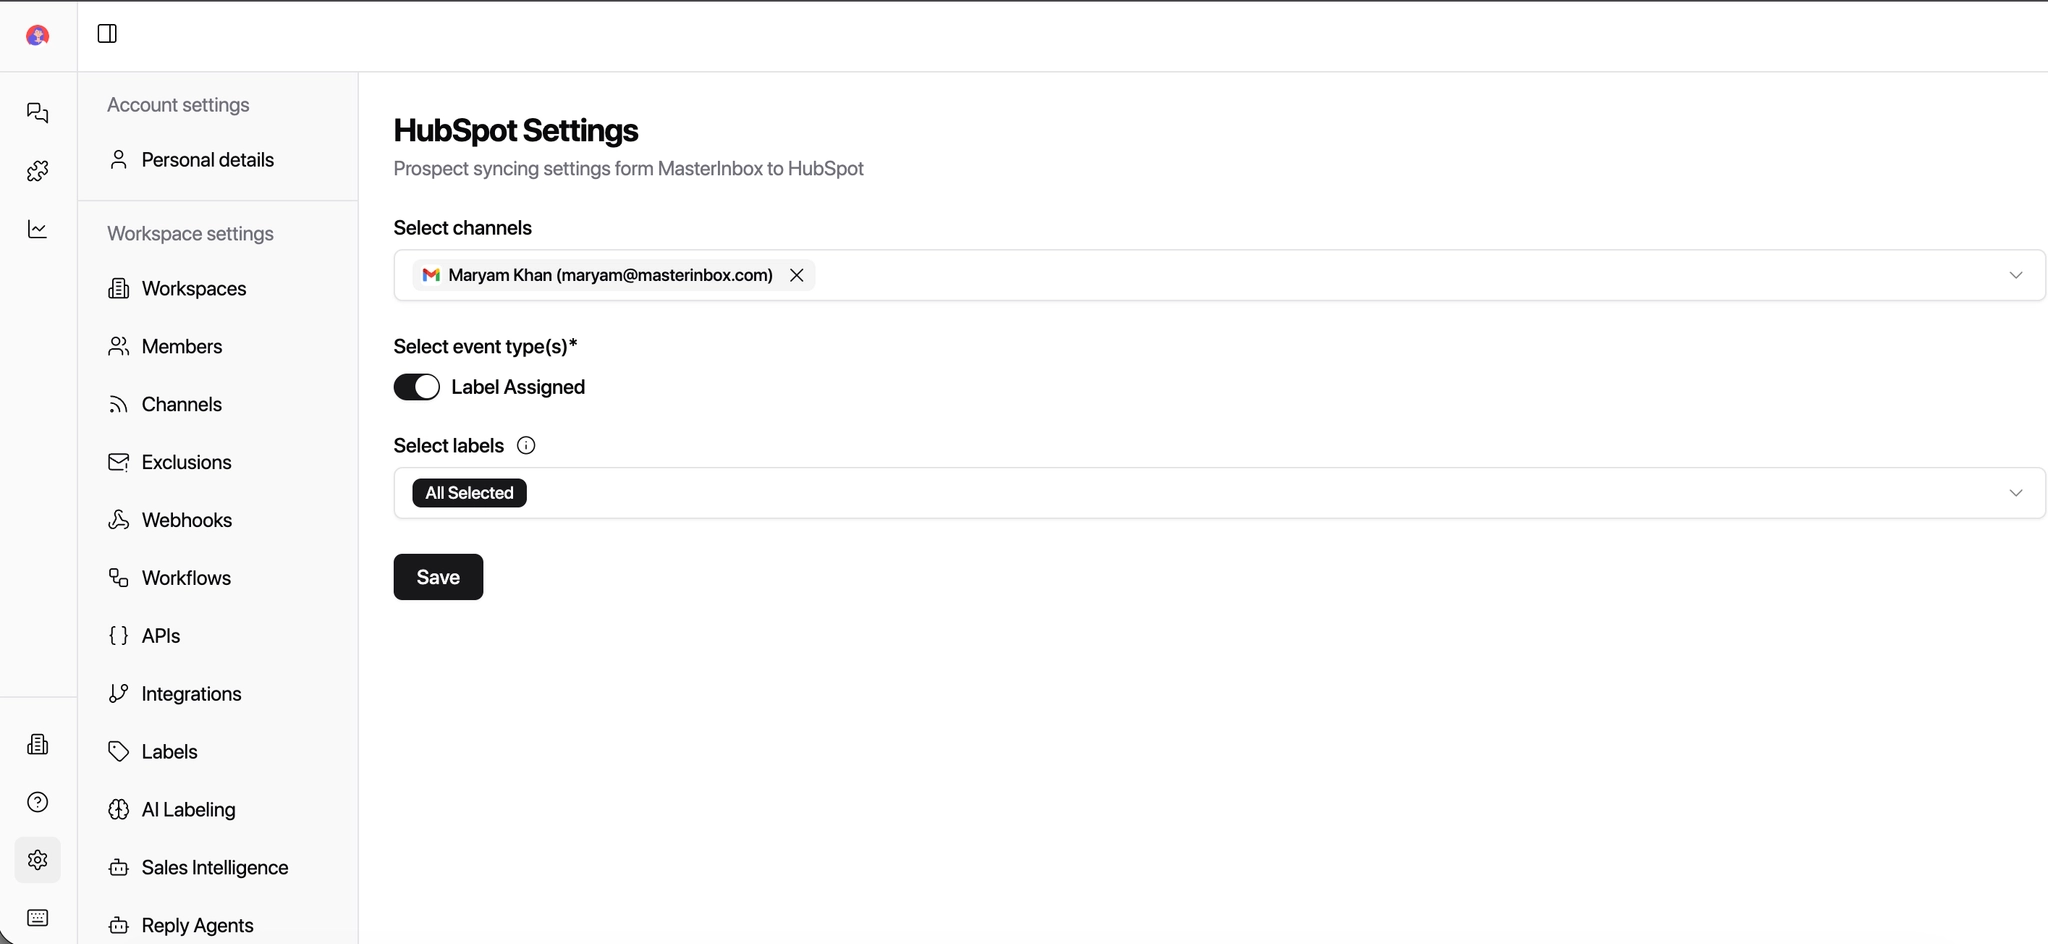Click the MasterInbox logo avatar

click(38, 36)
